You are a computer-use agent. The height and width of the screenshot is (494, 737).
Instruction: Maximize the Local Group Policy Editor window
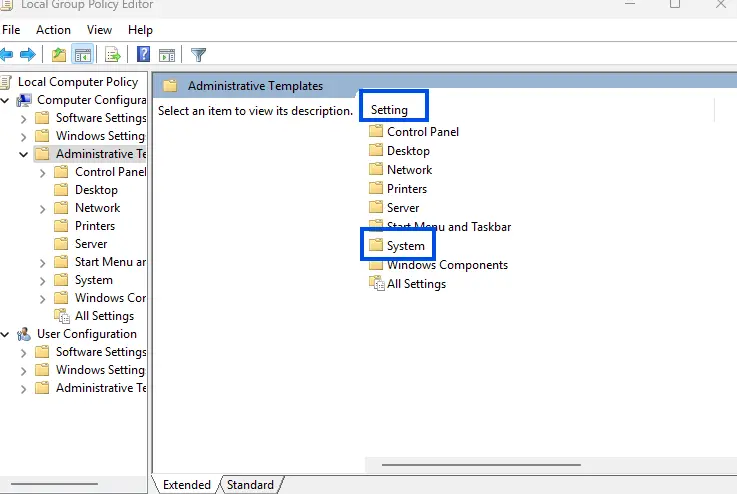(x=675, y=5)
